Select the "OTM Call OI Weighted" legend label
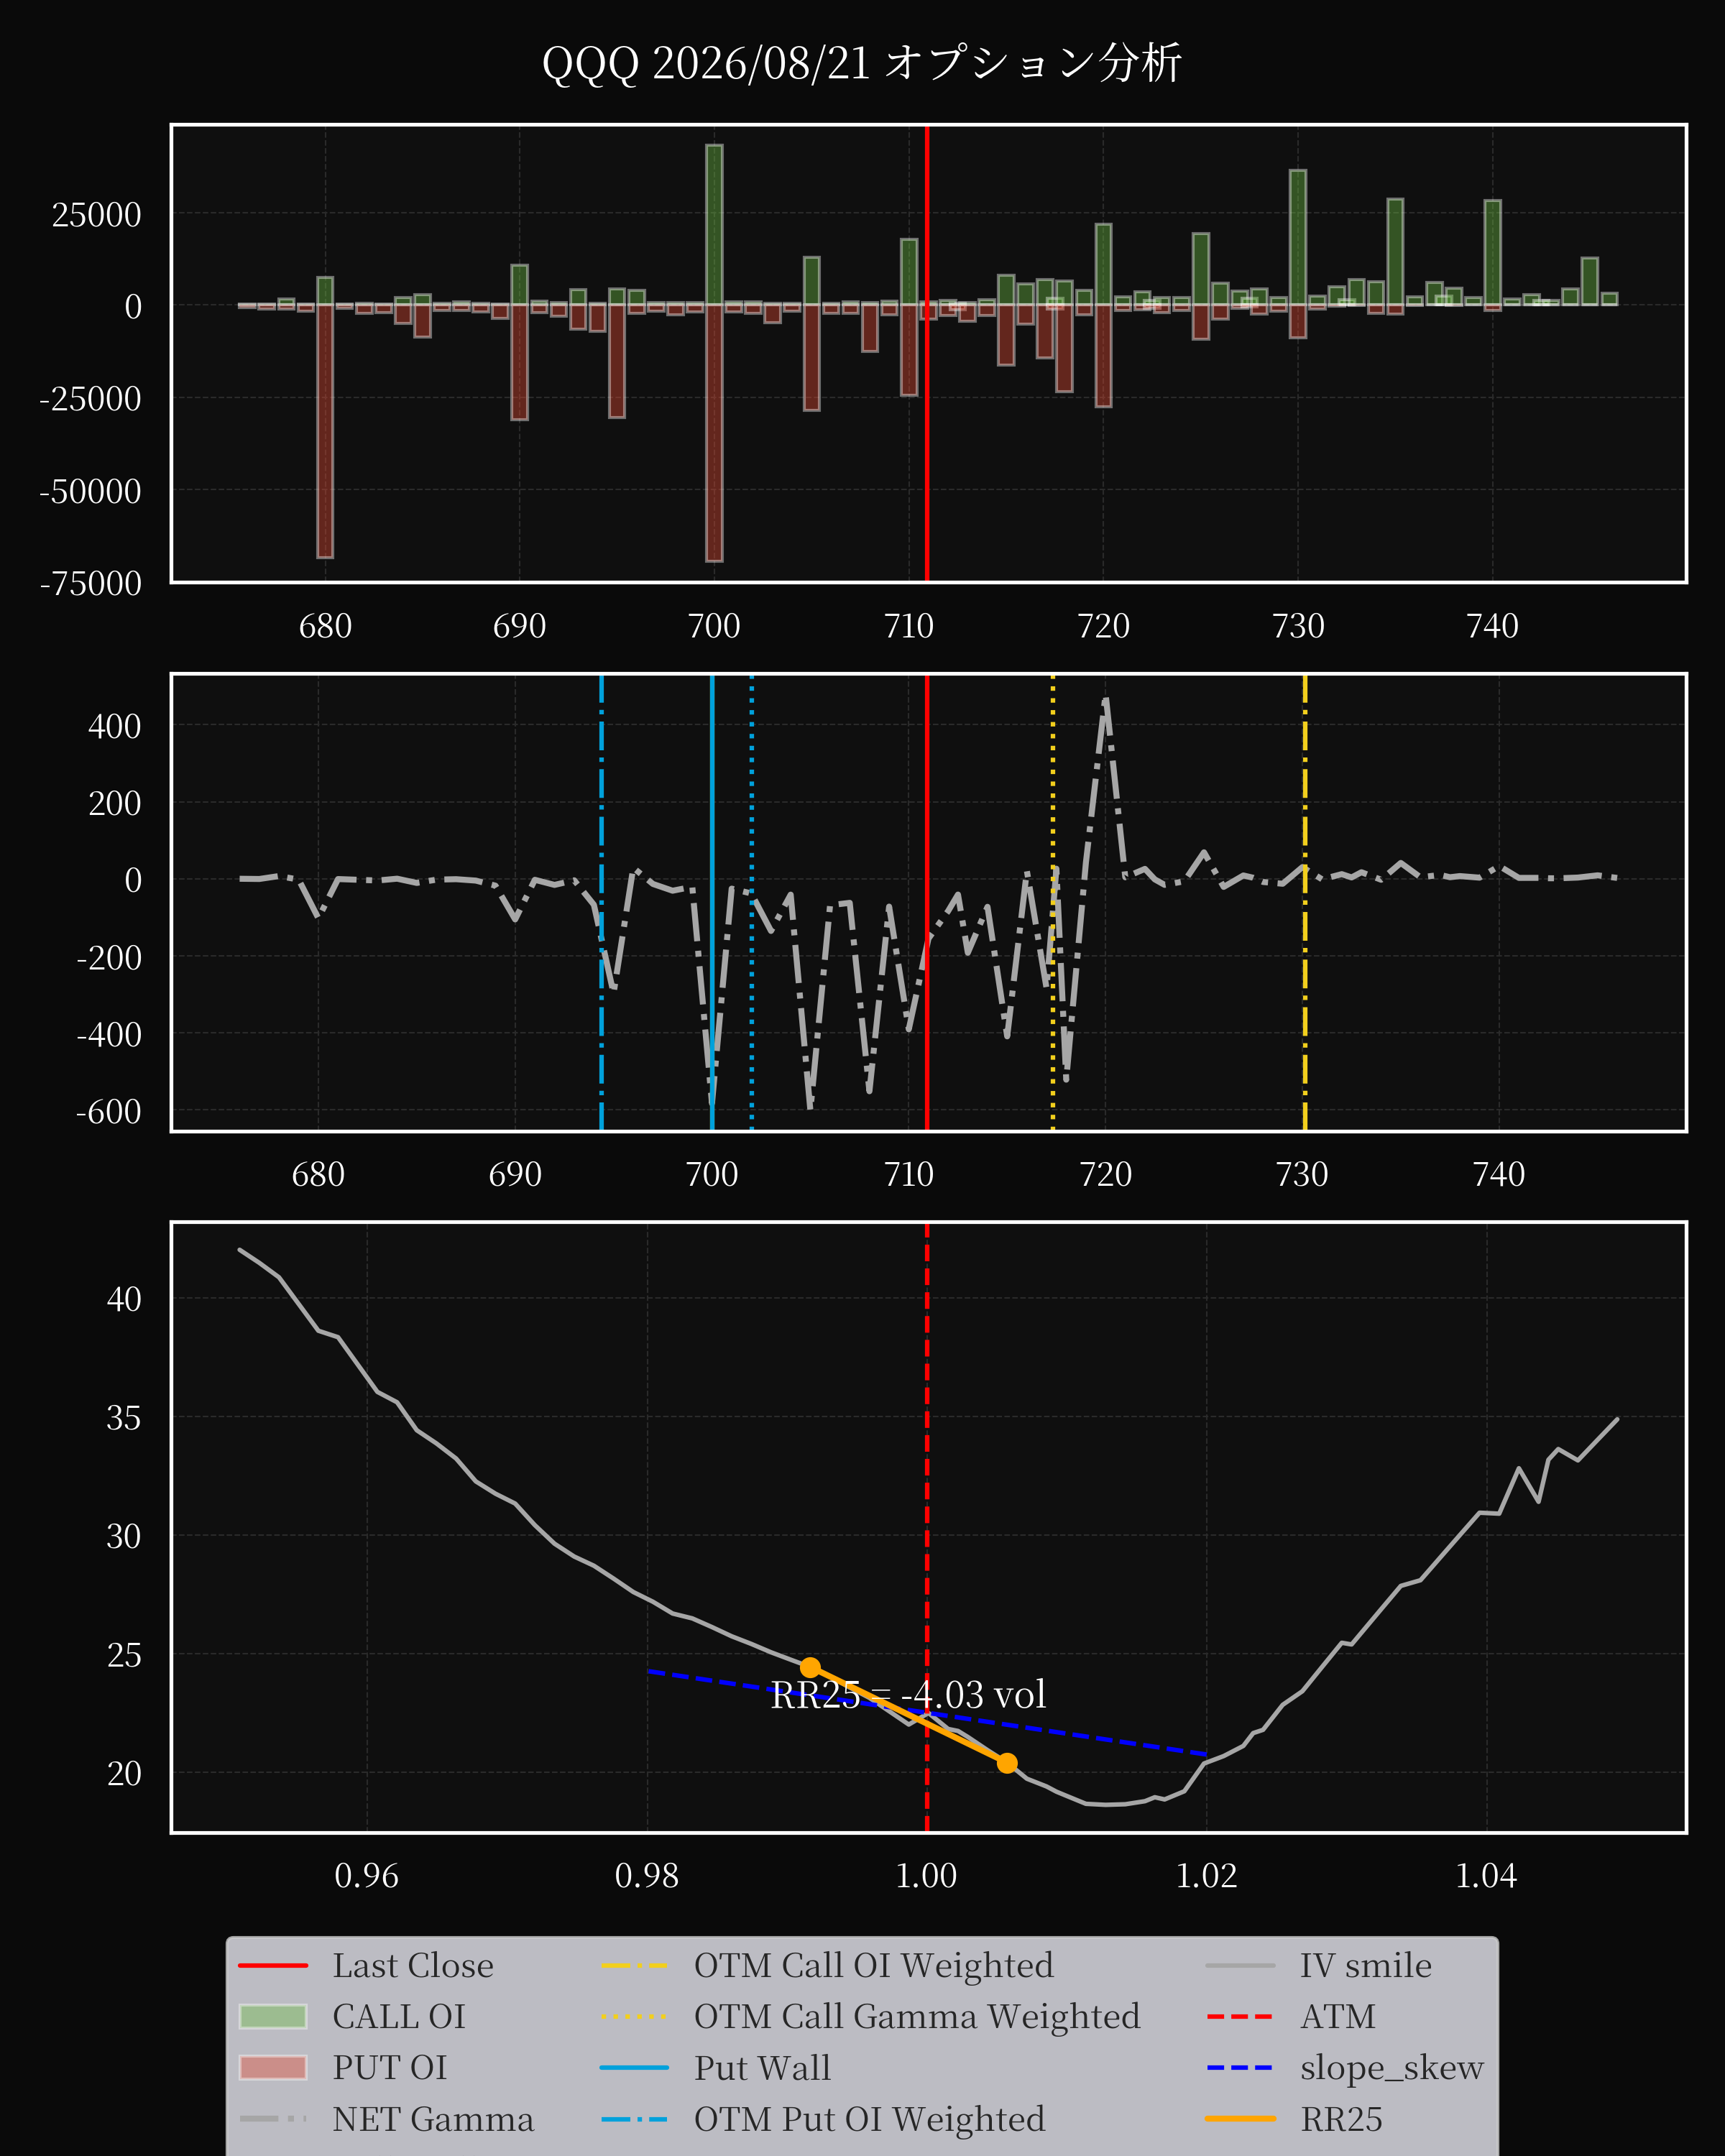This screenshot has width=1725, height=2156. pos(874,1966)
